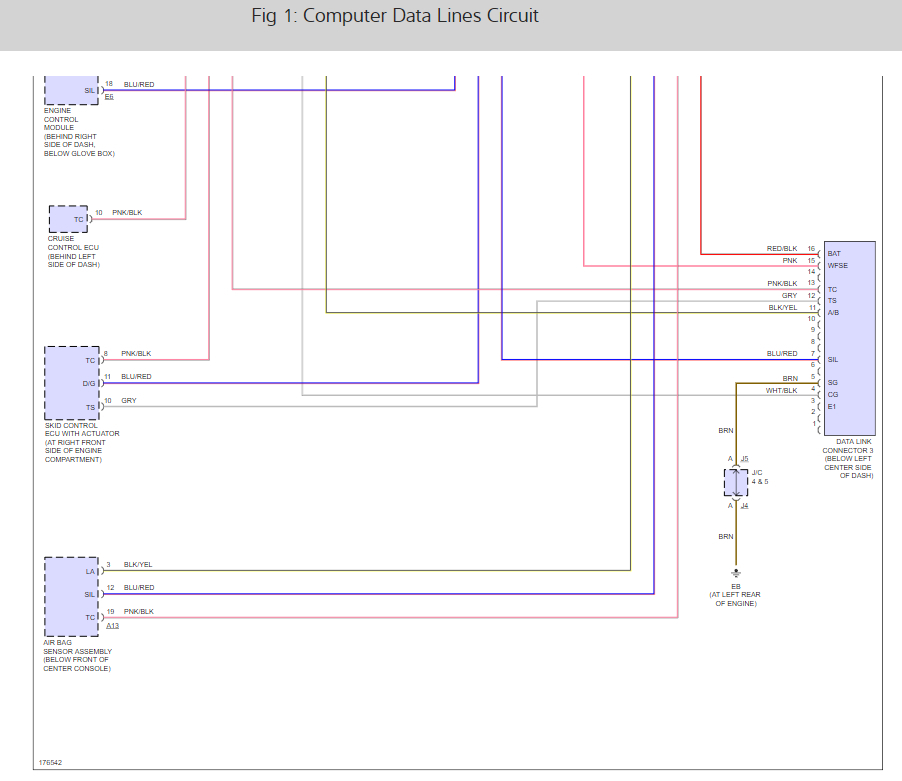Viewport: 902px width, 781px height.
Task: Click the RED/BLK wire label at pin 16
Action: 782,248
